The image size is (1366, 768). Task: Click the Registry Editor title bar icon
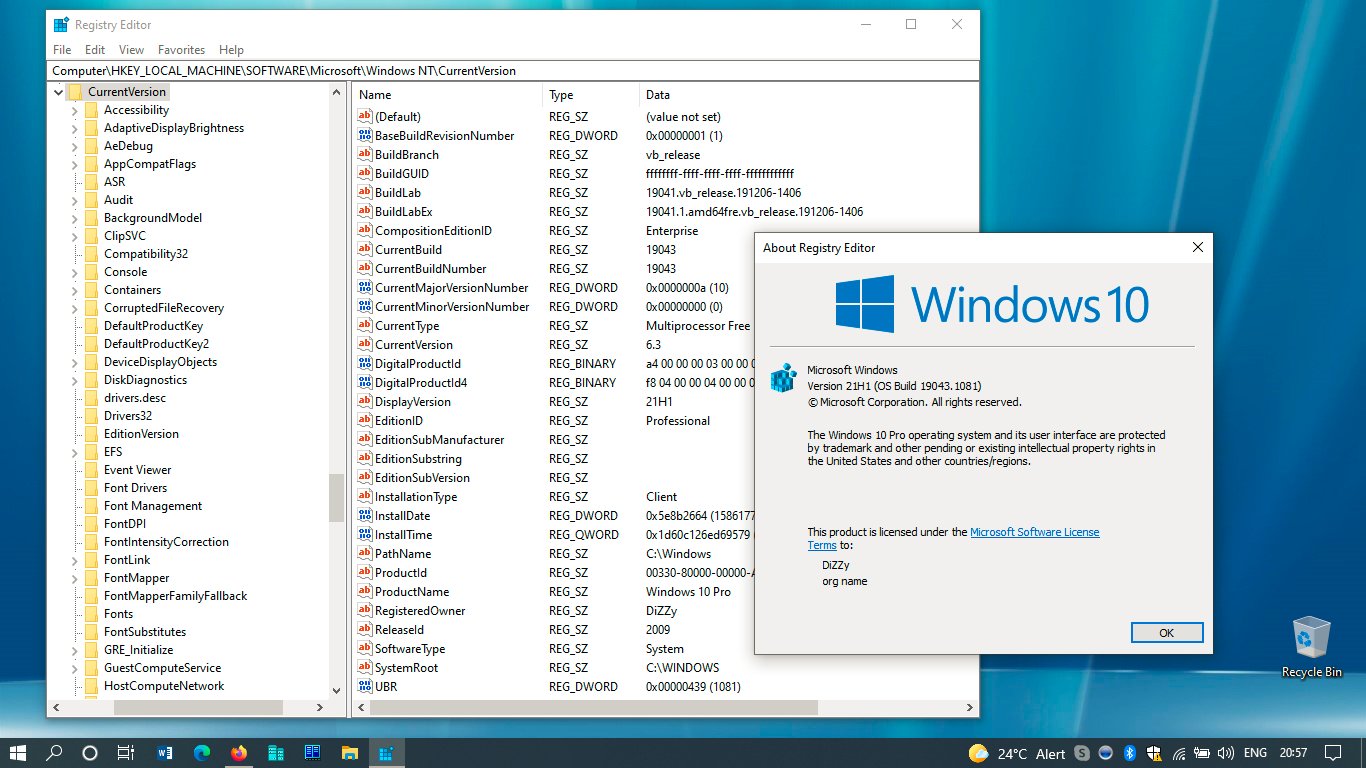(62, 24)
